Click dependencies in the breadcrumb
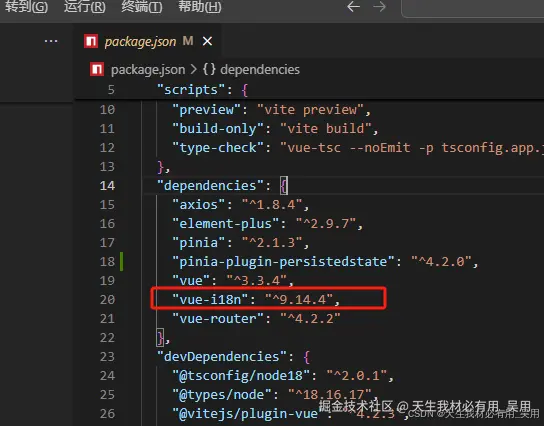 point(260,69)
